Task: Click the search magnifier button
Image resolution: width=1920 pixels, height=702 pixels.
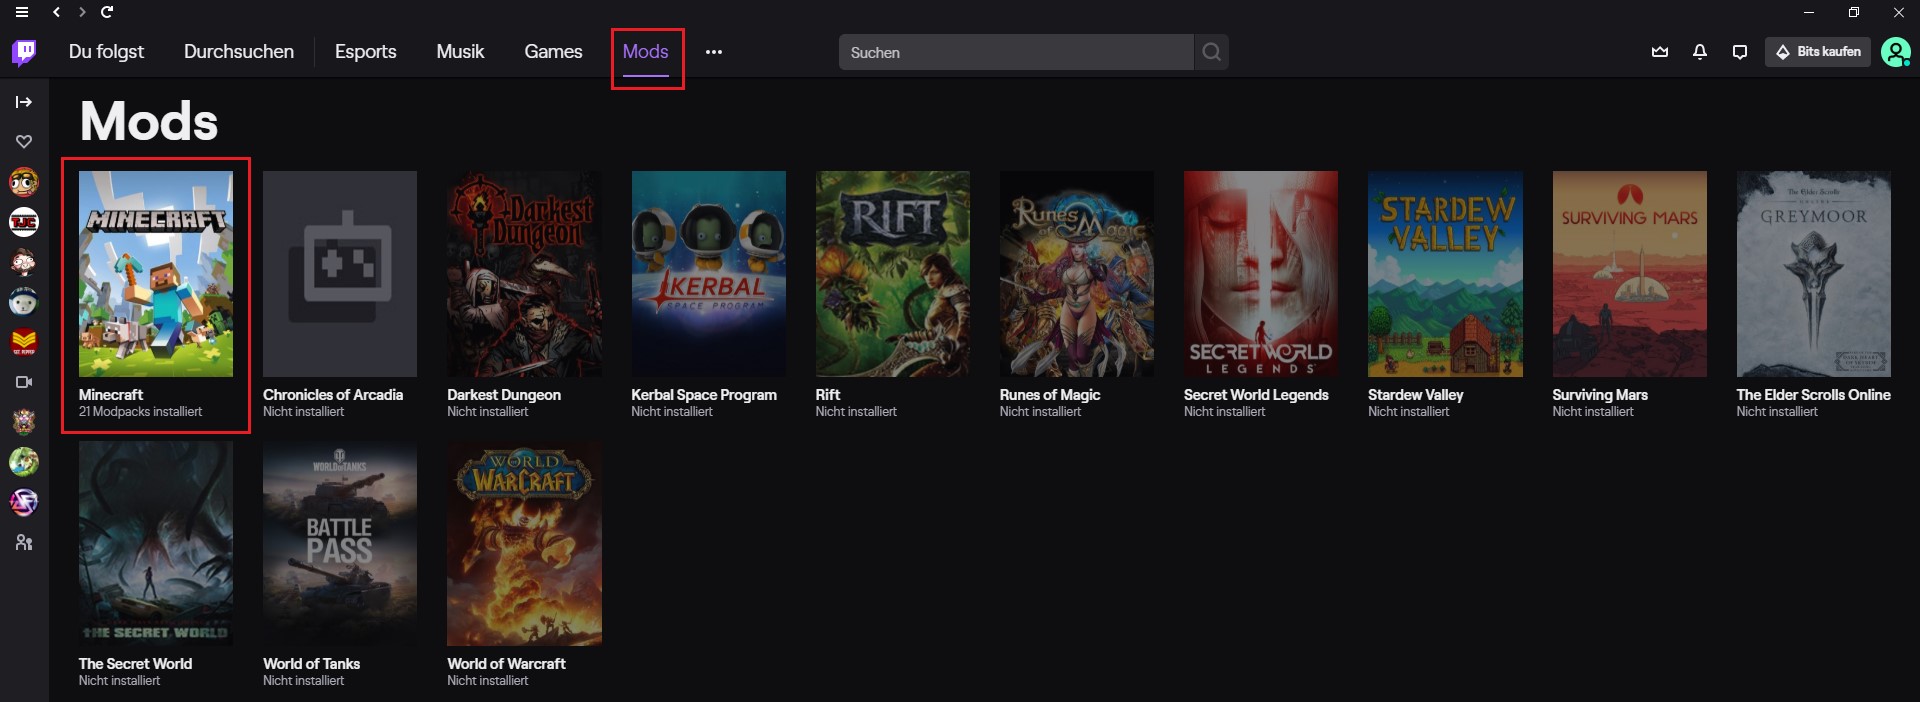Action: (1211, 52)
